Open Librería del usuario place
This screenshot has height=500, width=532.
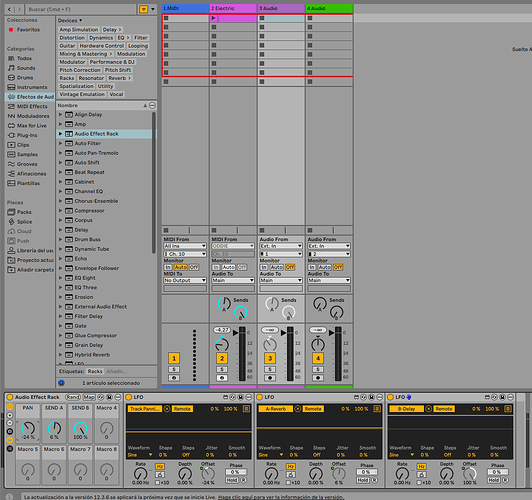coord(30,251)
